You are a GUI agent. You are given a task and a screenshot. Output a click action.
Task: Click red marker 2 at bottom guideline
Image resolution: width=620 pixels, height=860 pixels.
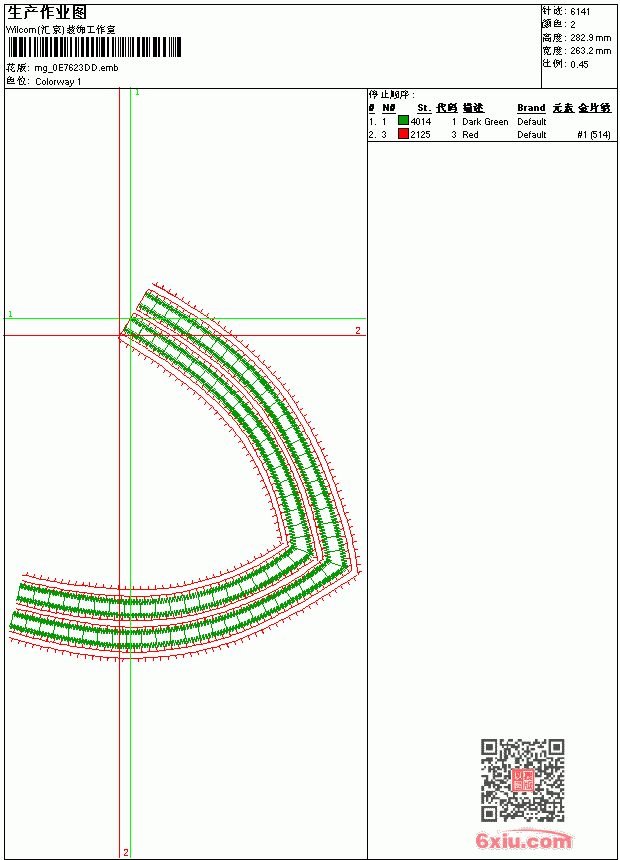coord(126,852)
